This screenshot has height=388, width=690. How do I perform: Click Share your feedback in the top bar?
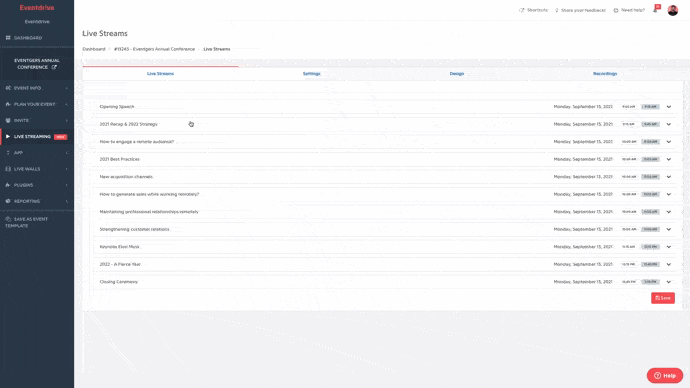[x=580, y=10]
